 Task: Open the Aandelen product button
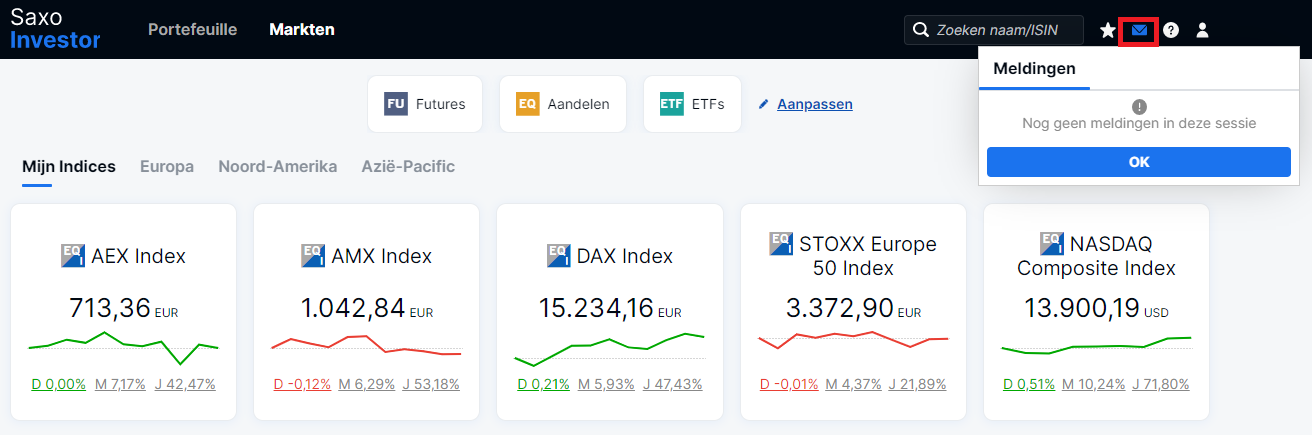563,104
